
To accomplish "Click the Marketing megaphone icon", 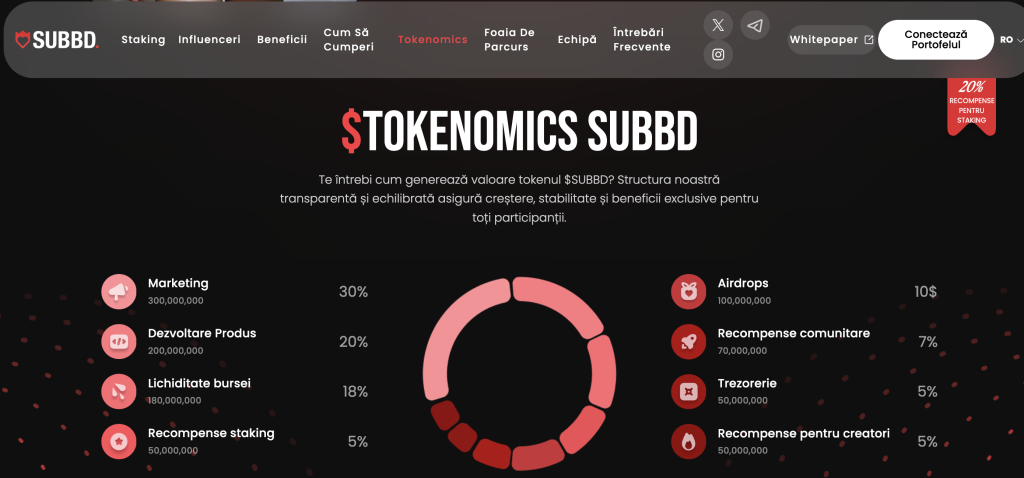I will tap(119, 292).
